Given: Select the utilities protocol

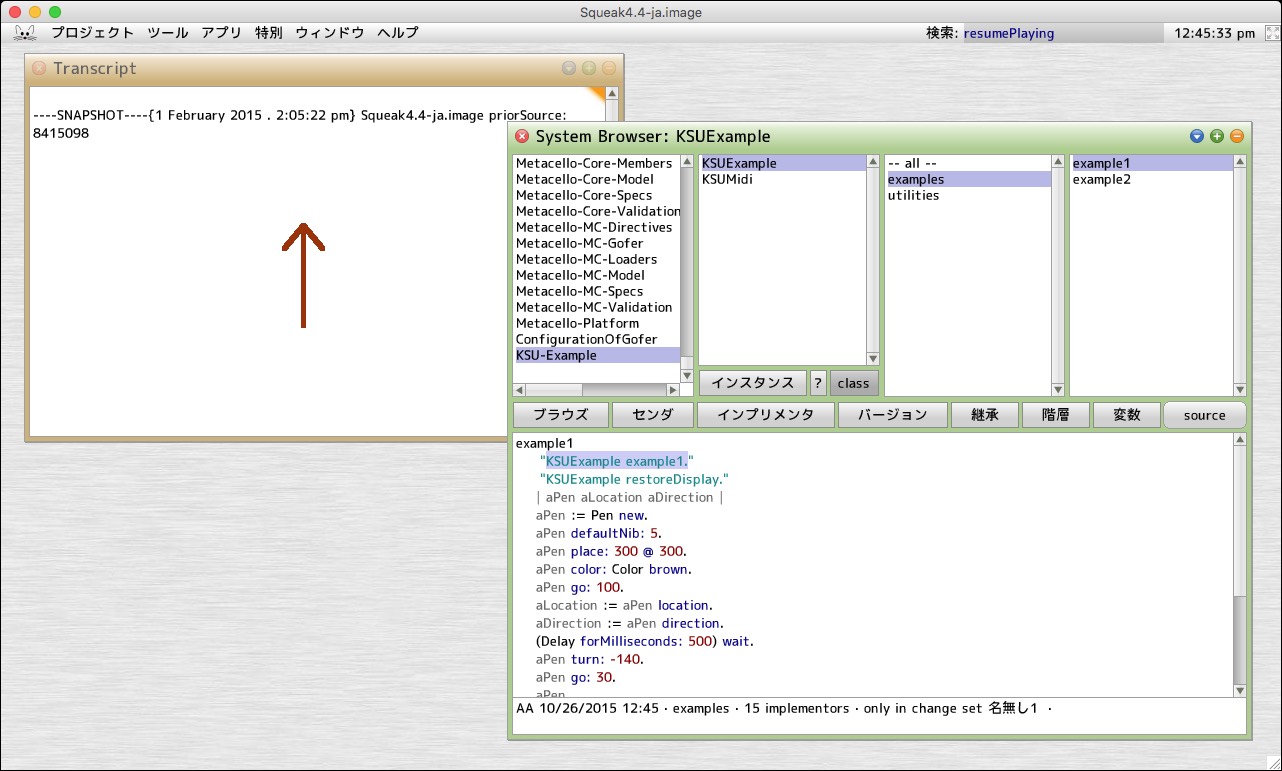Looking at the screenshot, I should [x=968, y=195].
